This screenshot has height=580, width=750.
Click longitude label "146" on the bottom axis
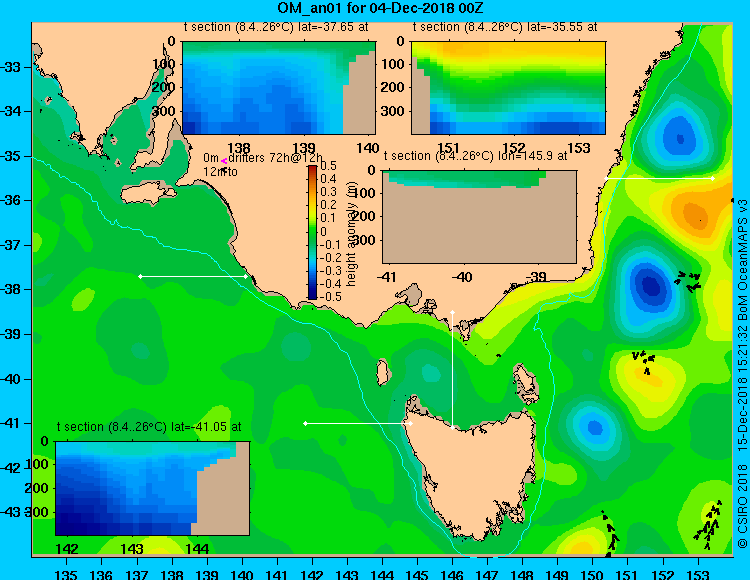[x=452, y=575]
